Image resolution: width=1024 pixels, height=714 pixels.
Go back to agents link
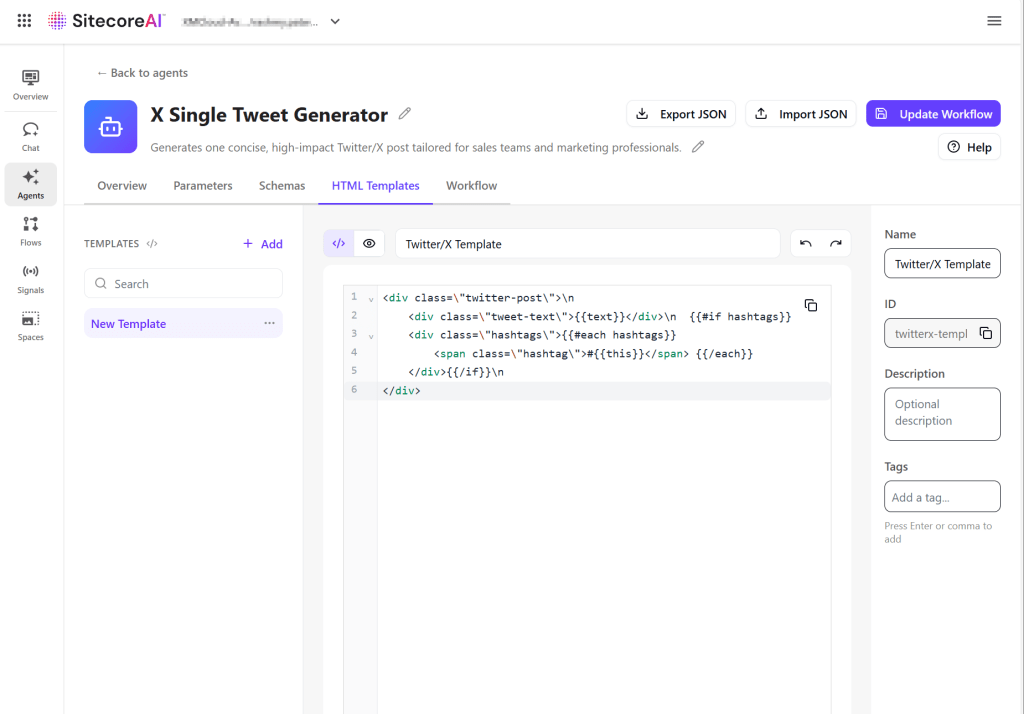(x=142, y=73)
